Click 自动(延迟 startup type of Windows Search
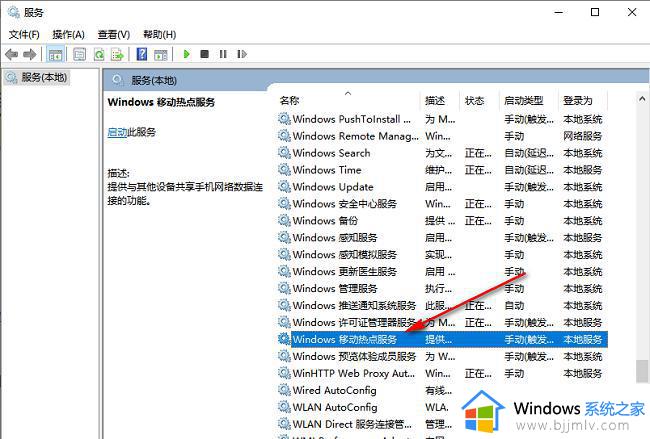 coord(529,153)
